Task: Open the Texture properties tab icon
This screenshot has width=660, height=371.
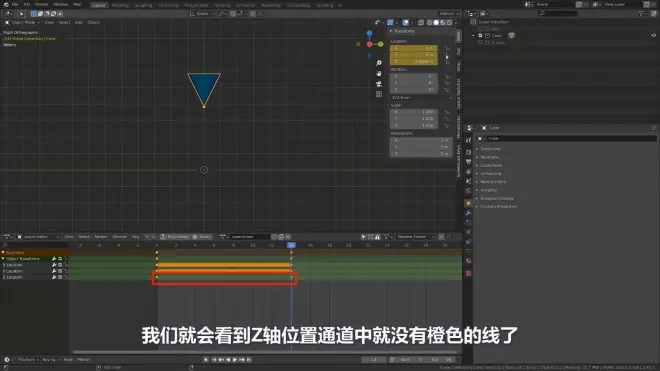Action: pos(468,273)
